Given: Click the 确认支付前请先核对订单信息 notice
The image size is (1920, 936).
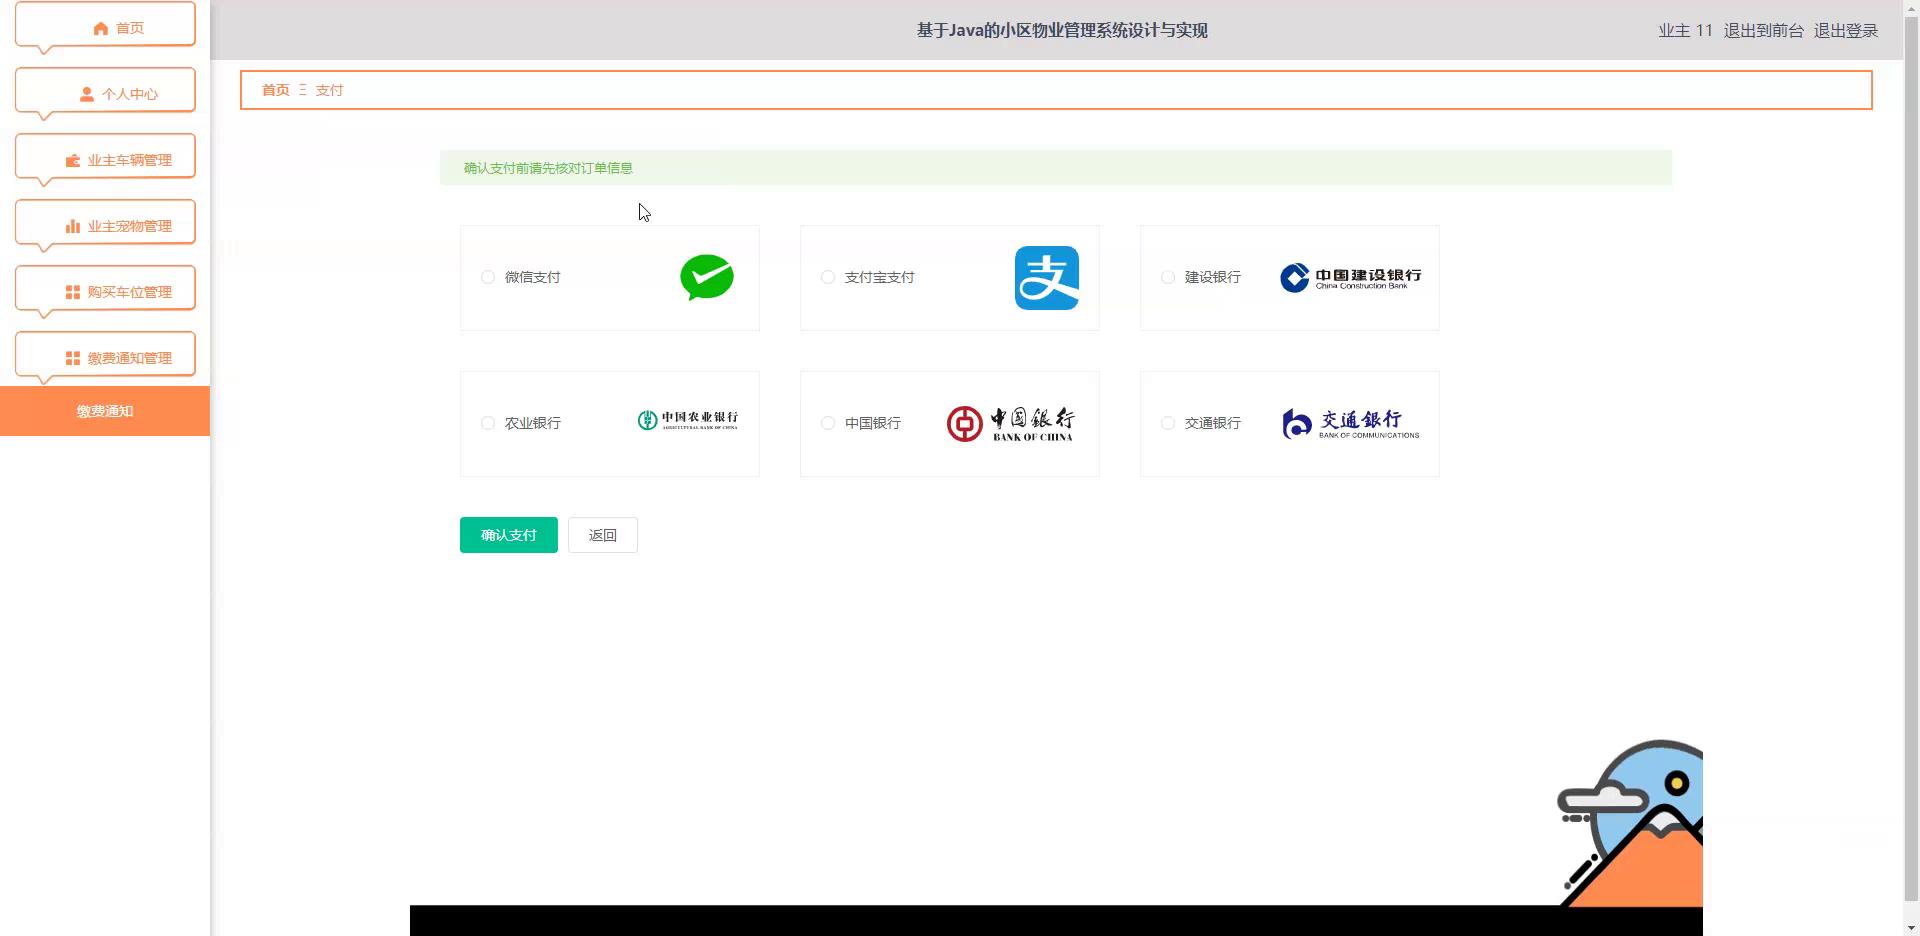Looking at the screenshot, I should [x=1056, y=168].
